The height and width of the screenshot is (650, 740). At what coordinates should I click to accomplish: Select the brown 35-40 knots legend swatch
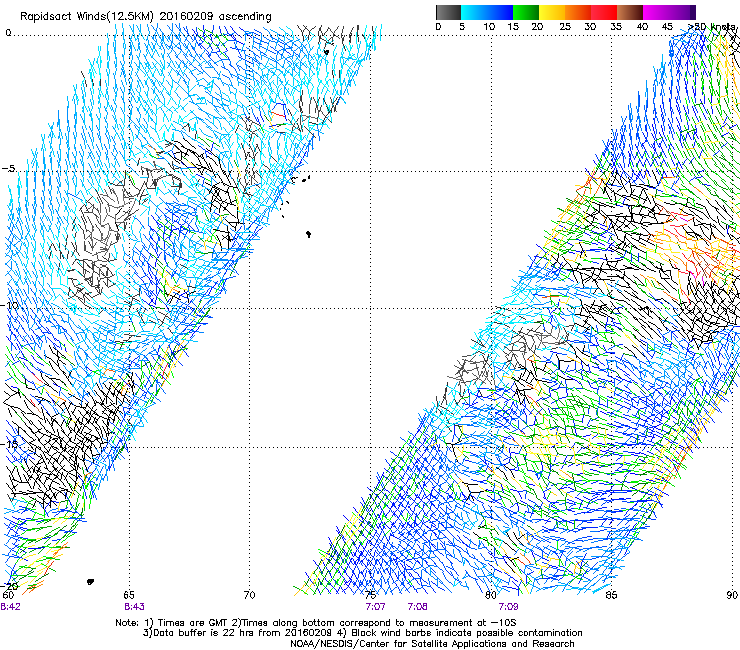click(x=630, y=12)
